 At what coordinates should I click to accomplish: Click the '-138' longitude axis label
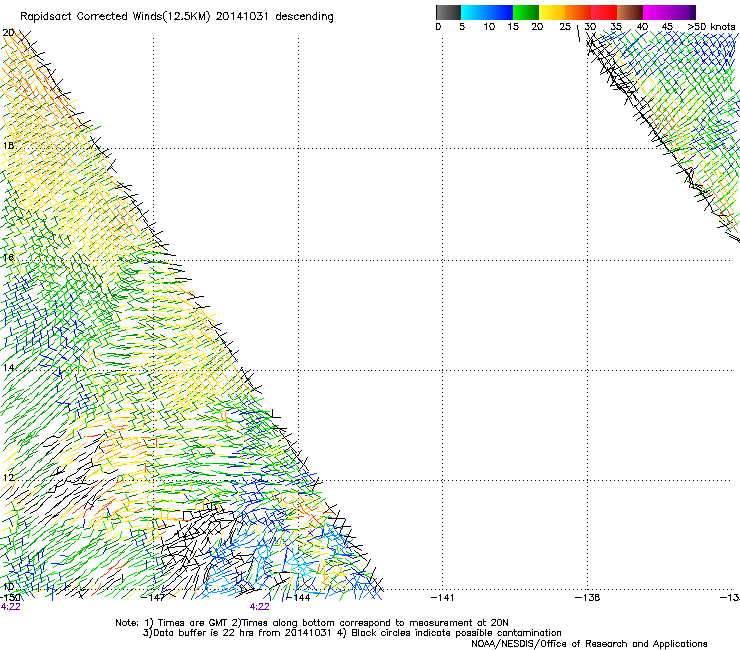tap(588, 598)
